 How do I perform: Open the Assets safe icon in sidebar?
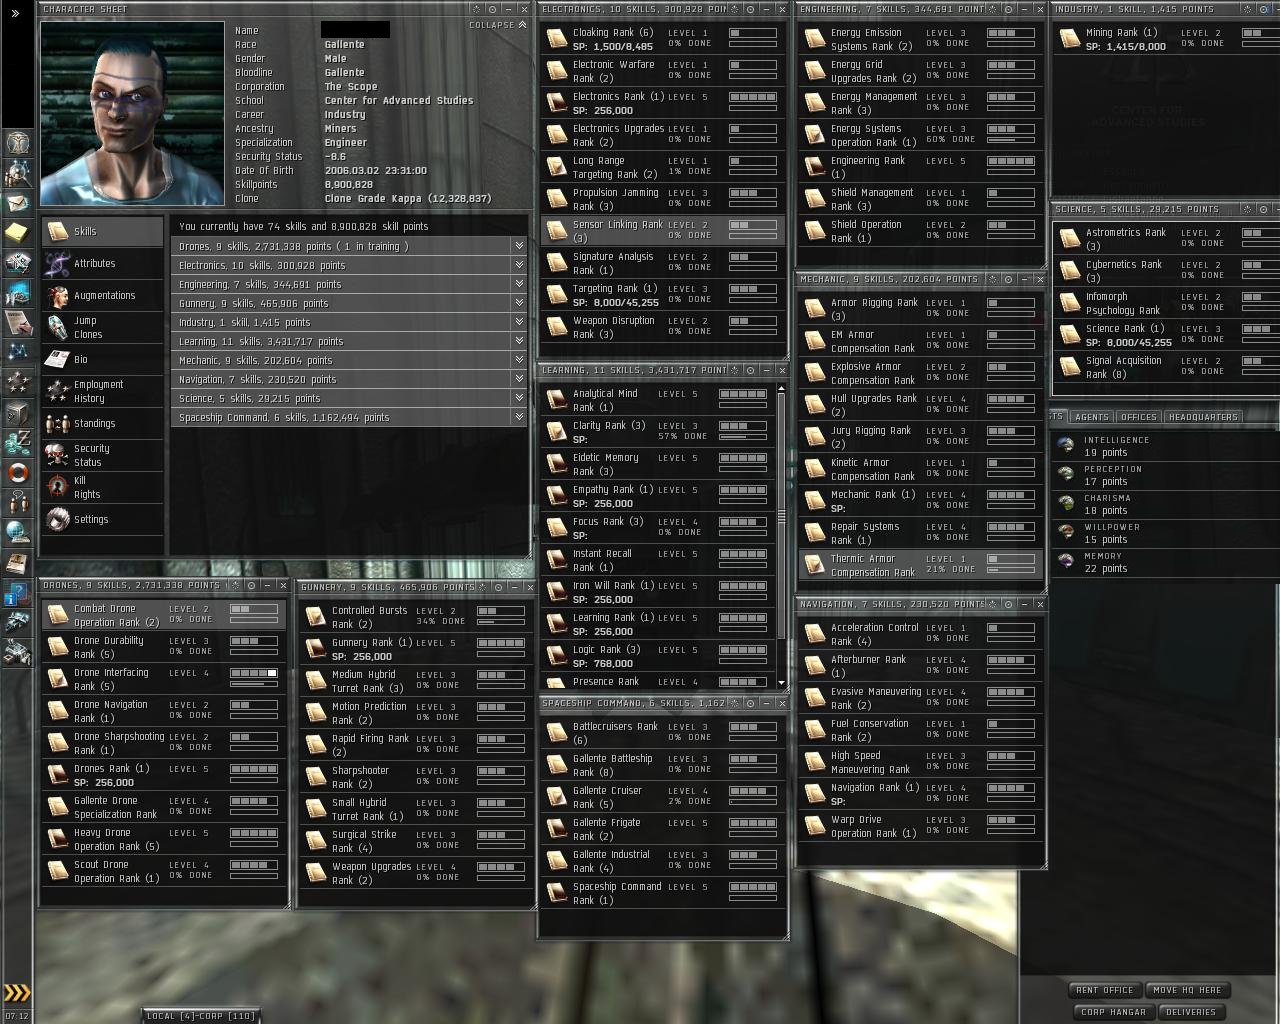coord(17,412)
